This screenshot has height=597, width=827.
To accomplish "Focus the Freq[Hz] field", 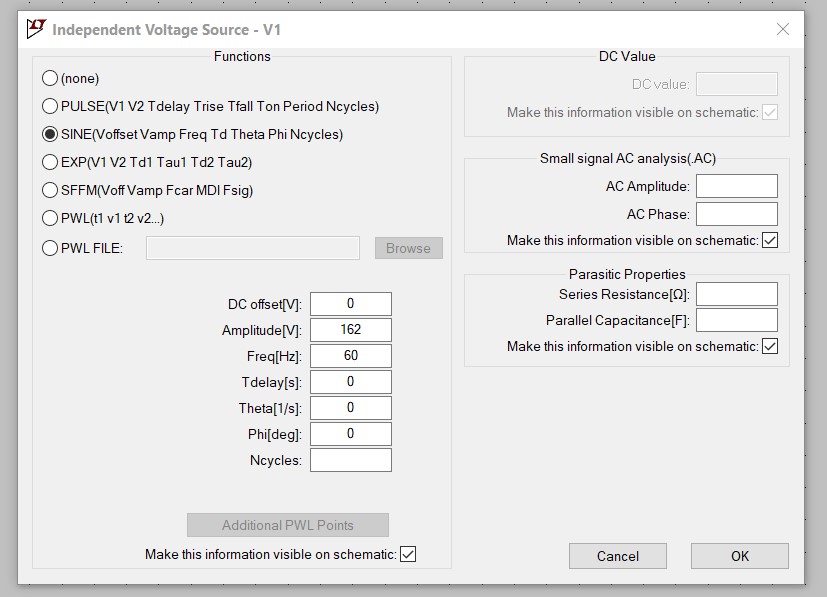I will (x=351, y=355).
